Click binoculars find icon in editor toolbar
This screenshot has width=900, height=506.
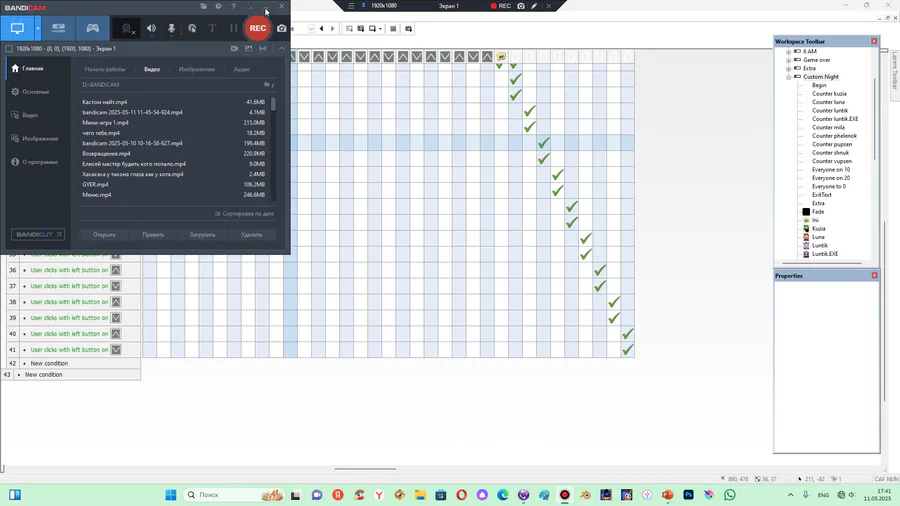point(408,28)
